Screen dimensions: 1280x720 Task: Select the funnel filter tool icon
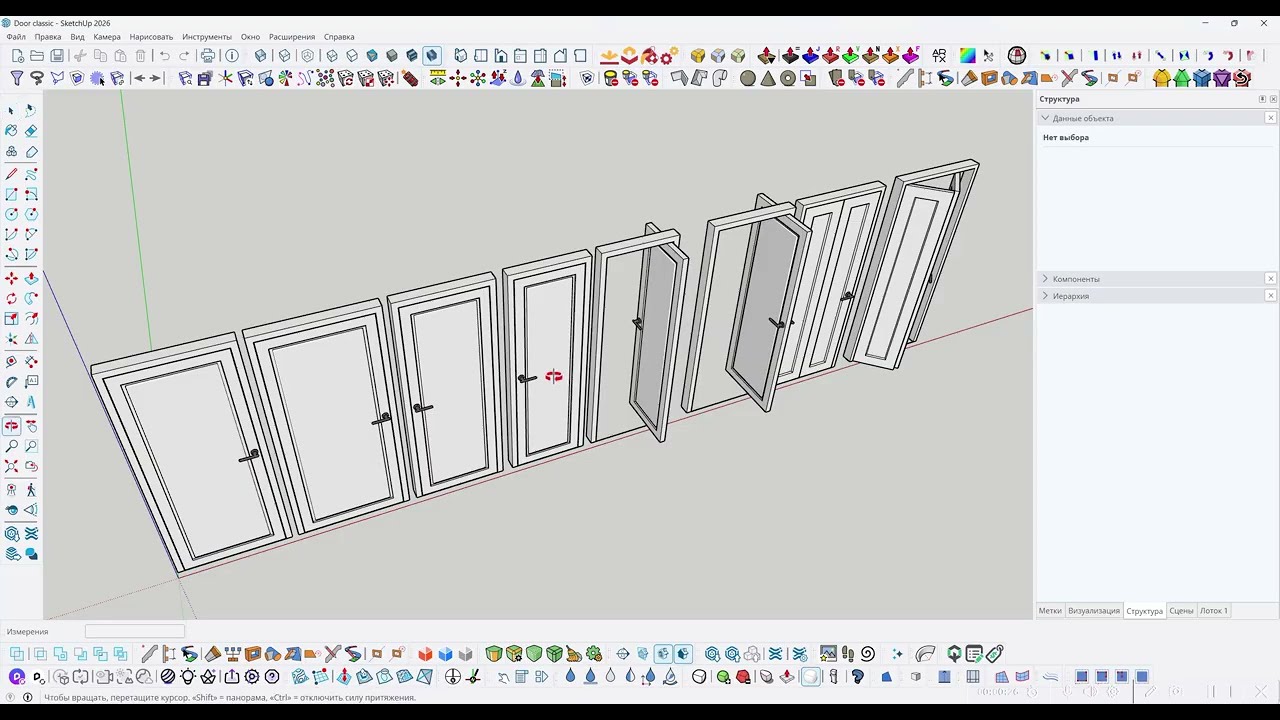tap(17, 78)
